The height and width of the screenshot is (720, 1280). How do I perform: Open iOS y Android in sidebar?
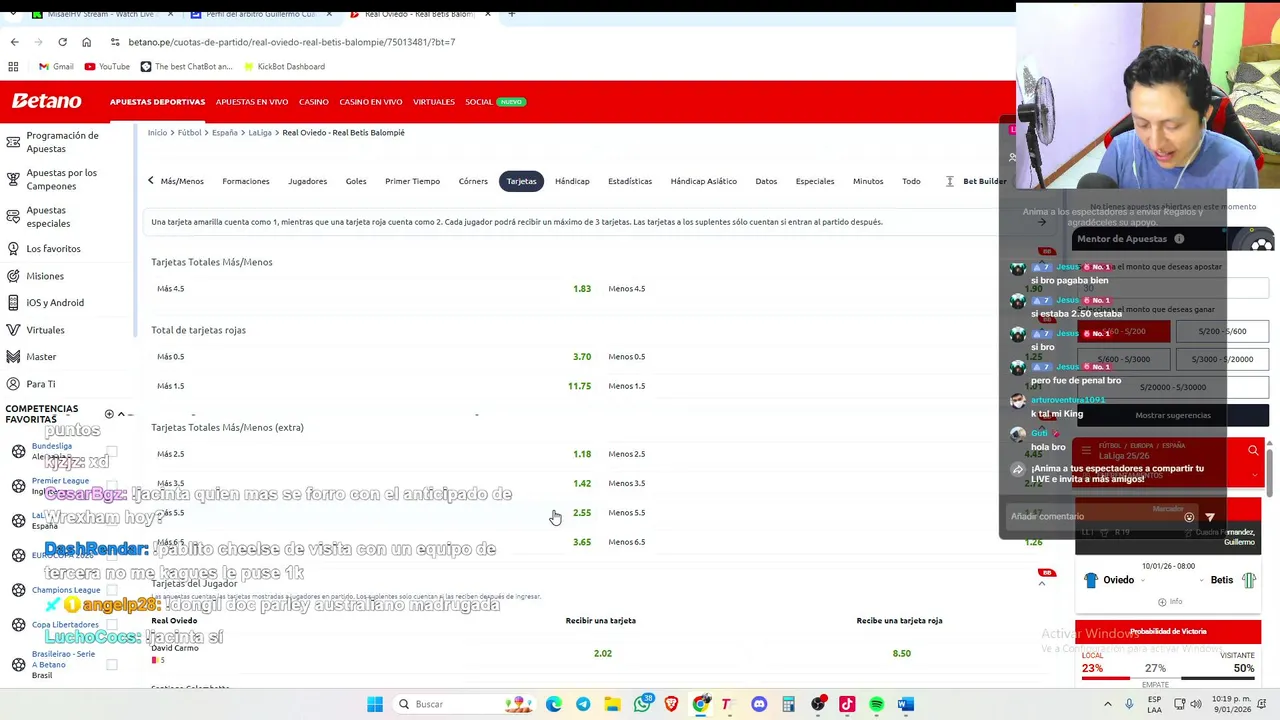click(55, 302)
